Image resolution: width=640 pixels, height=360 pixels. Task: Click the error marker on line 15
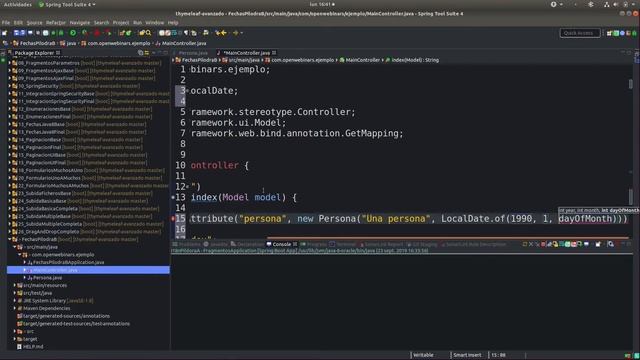click(173, 219)
